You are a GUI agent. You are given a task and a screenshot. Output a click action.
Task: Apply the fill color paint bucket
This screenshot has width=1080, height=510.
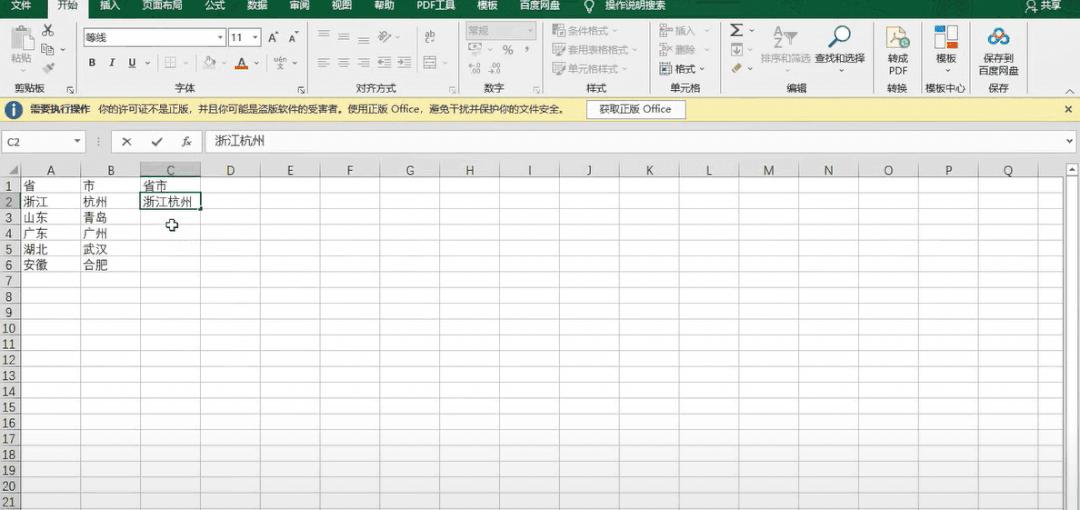209,63
